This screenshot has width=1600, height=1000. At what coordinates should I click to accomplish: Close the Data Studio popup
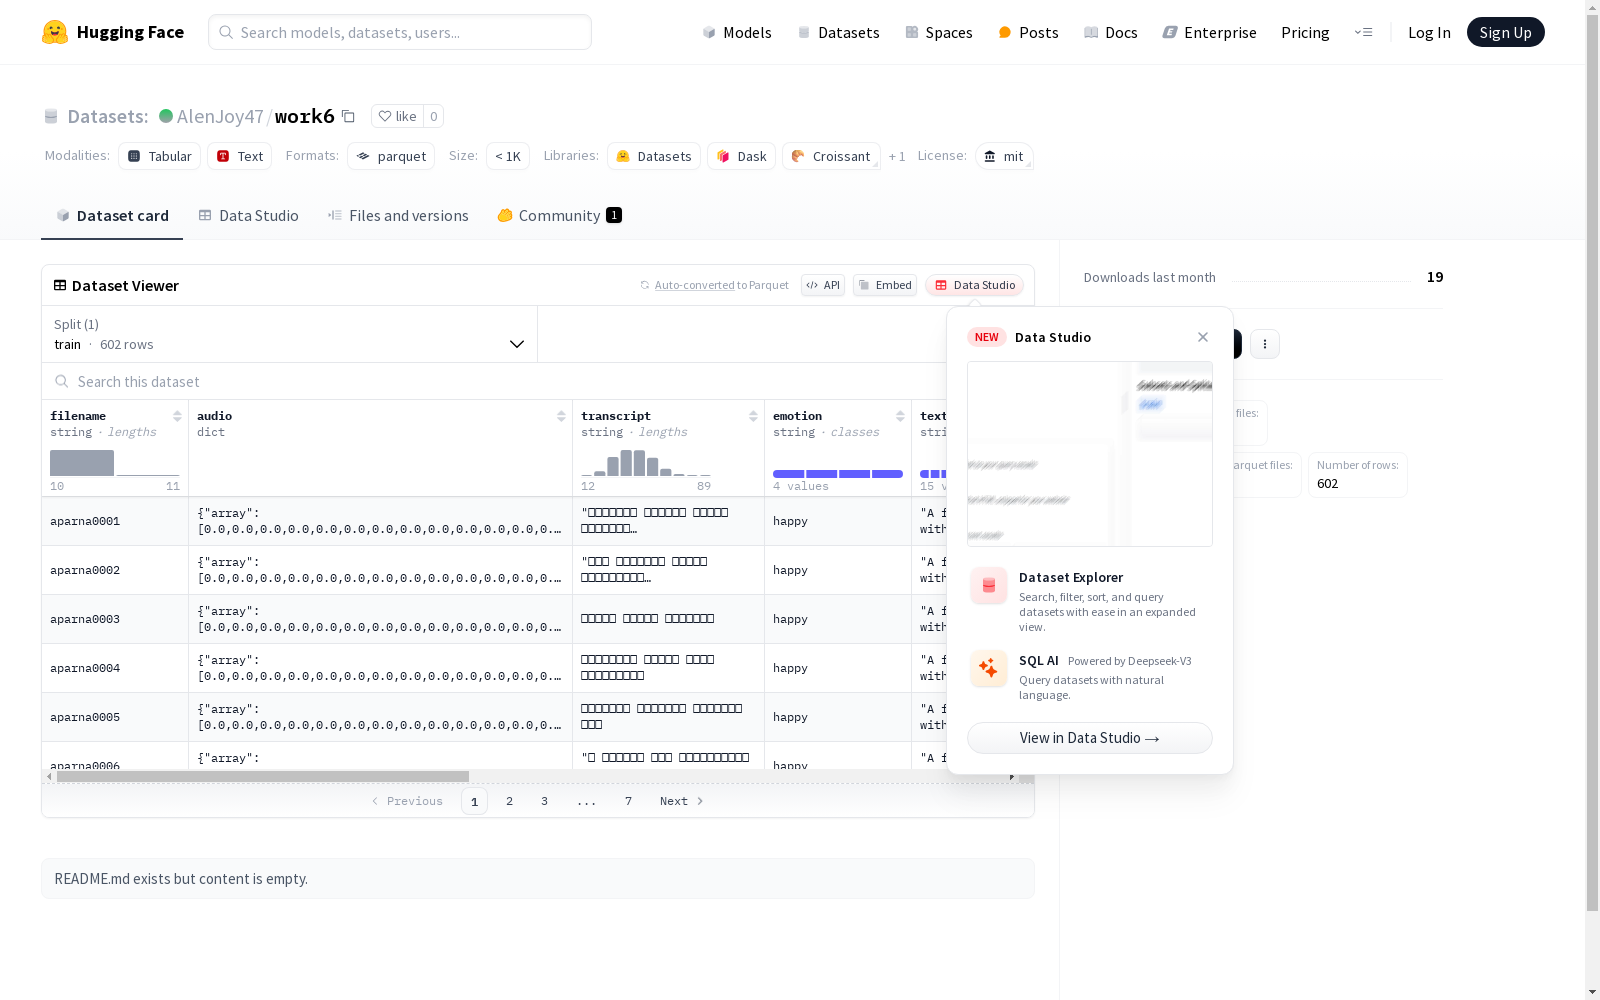point(1203,337)
